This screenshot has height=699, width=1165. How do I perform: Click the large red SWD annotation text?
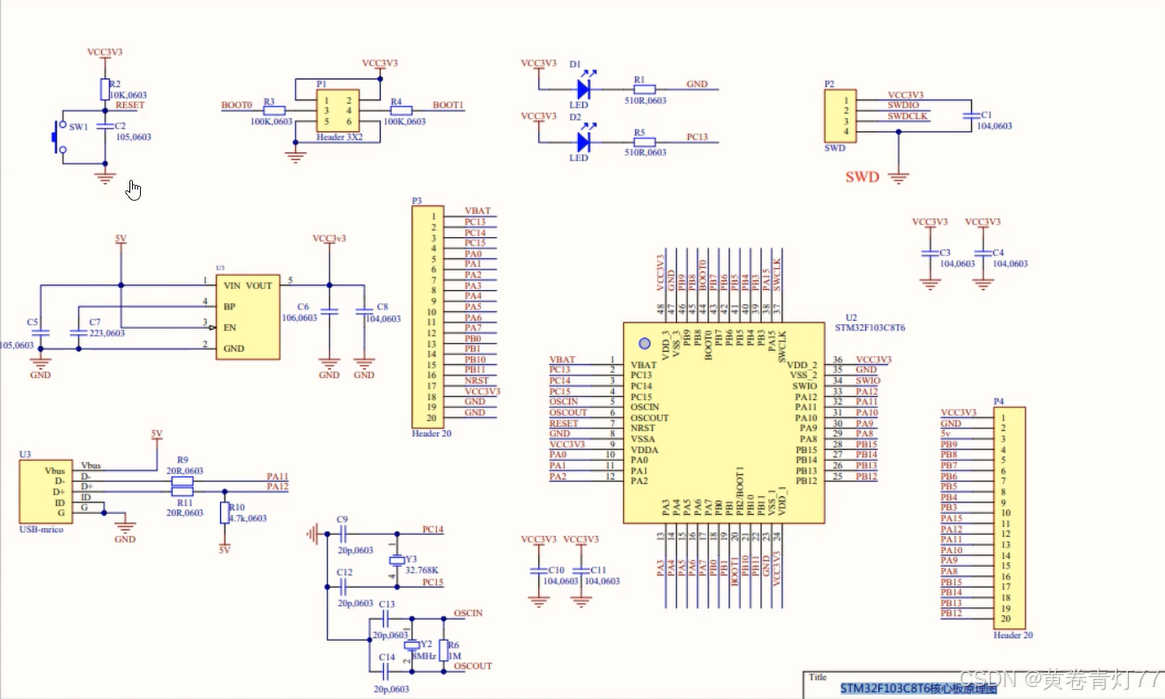[x=862, y=177]
